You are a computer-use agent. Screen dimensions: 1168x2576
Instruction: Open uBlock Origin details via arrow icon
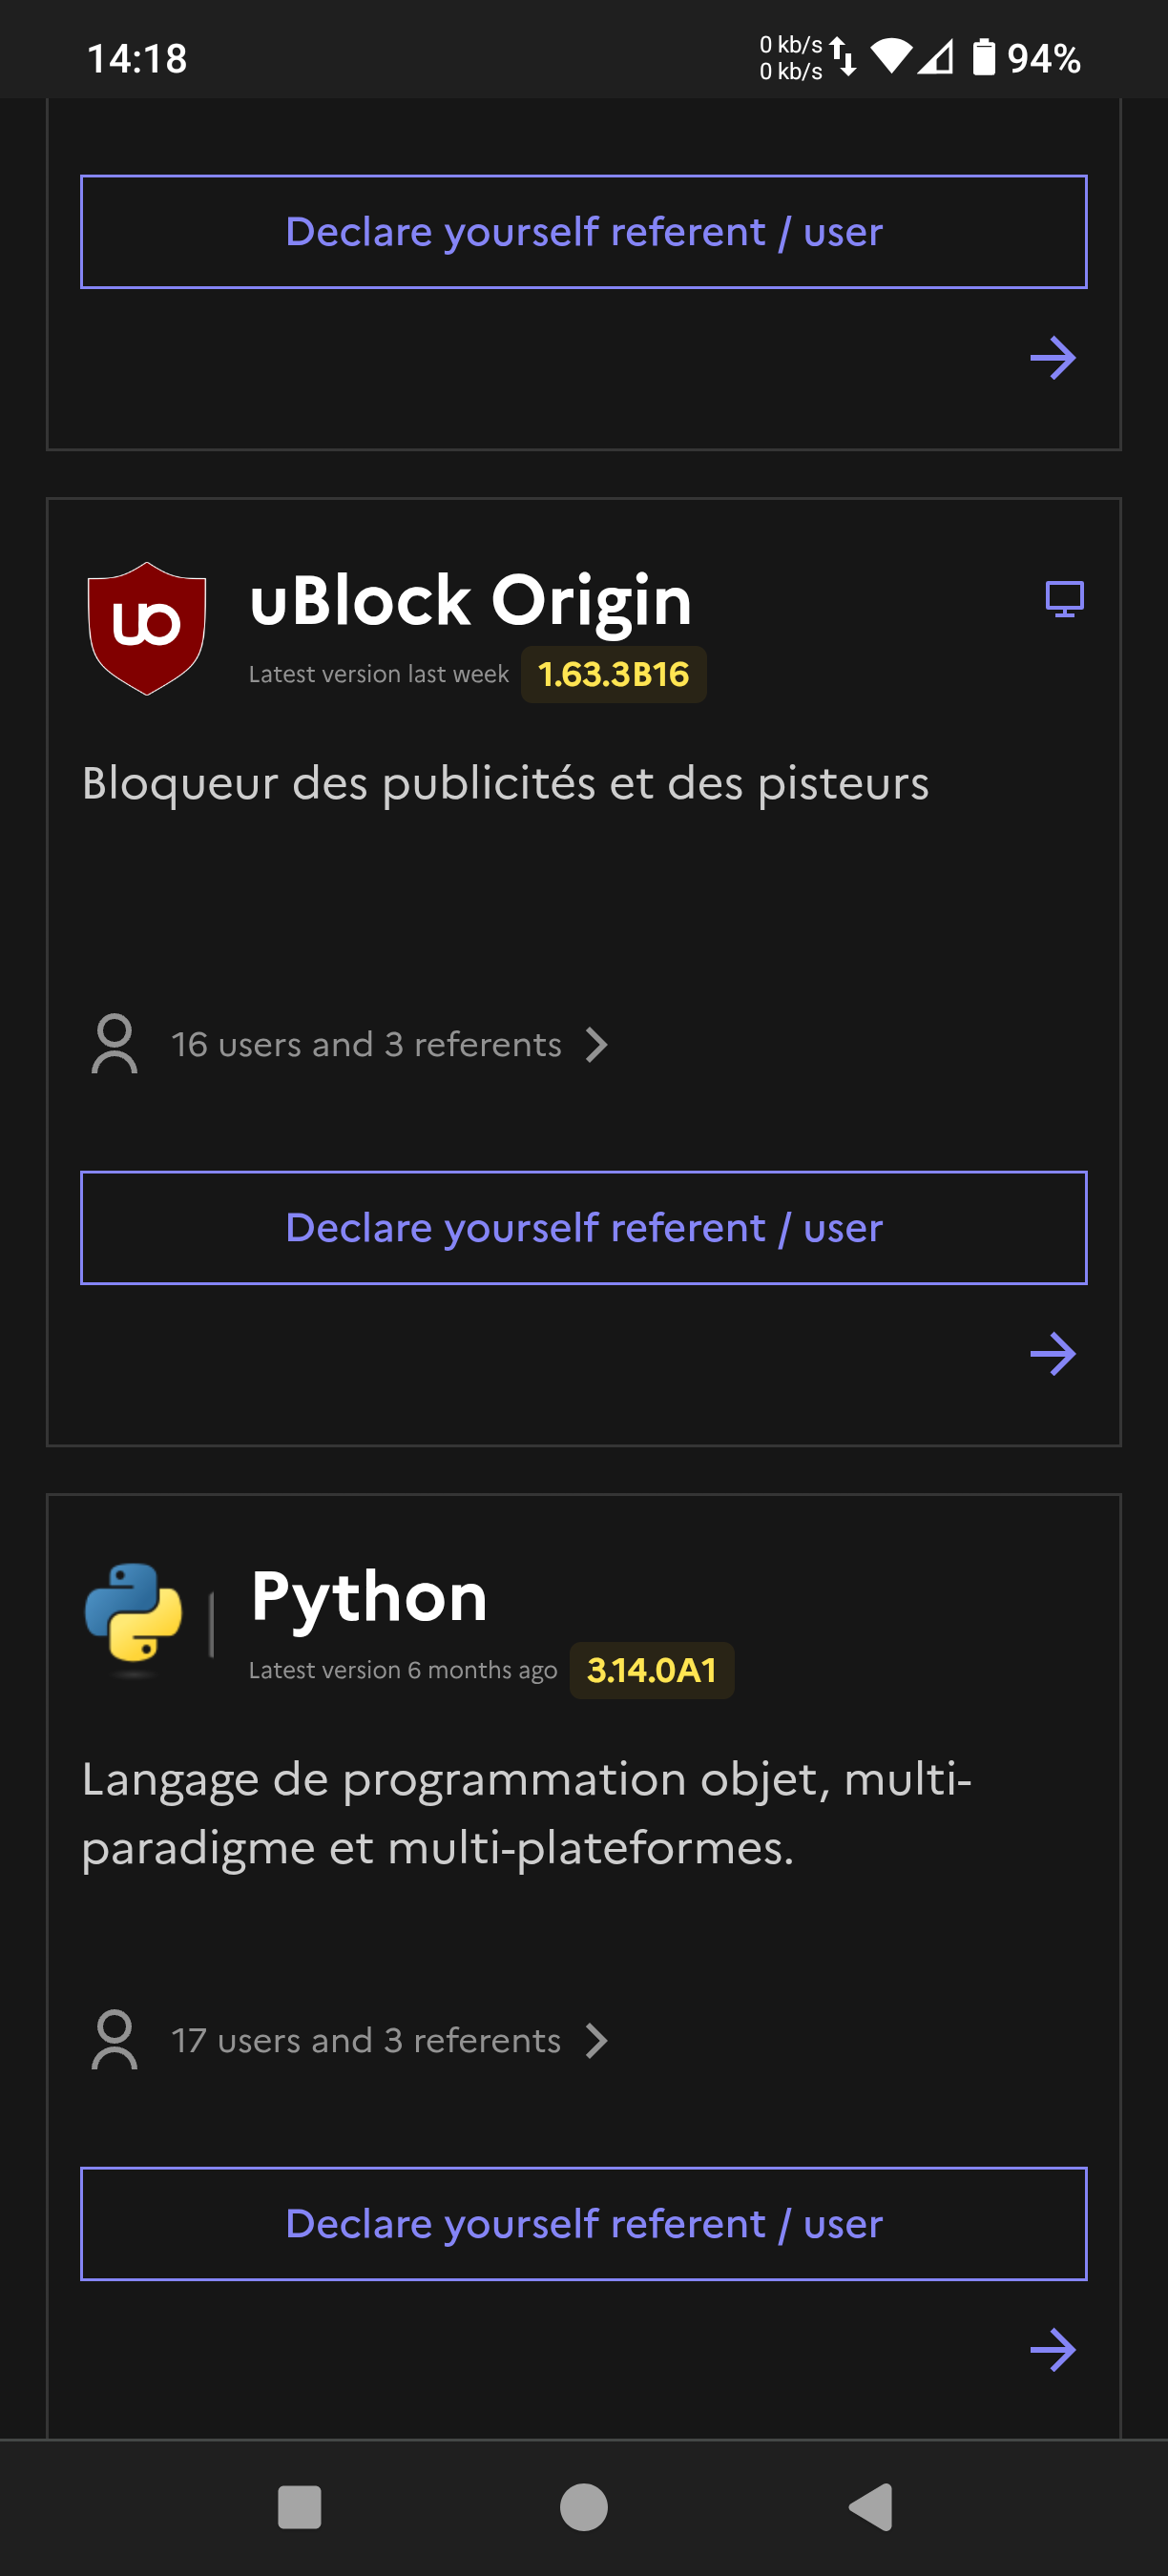[1053, 1354]
